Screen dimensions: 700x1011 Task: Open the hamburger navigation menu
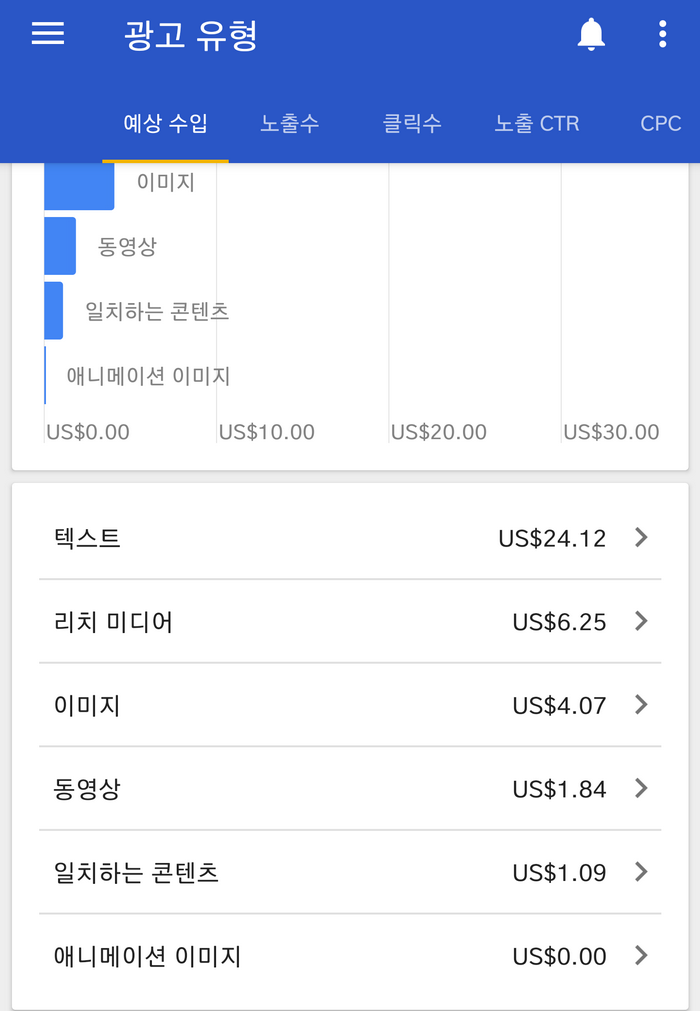pos(48,34)
